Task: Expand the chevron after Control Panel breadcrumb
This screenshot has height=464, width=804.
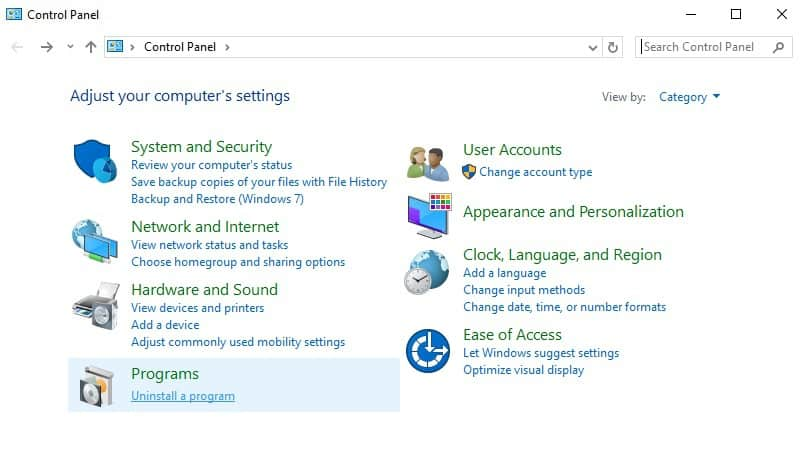Action: [x=227, y=47]
